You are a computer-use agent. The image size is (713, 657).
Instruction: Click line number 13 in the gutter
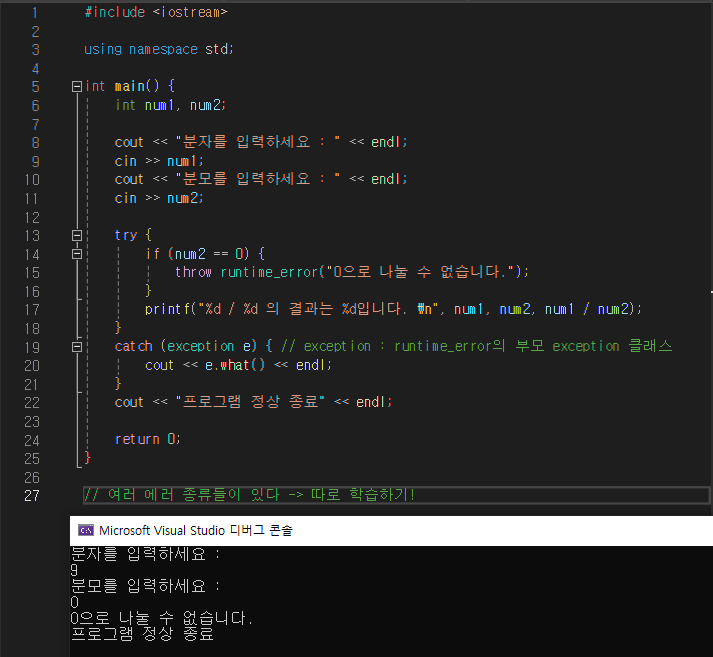32,236
